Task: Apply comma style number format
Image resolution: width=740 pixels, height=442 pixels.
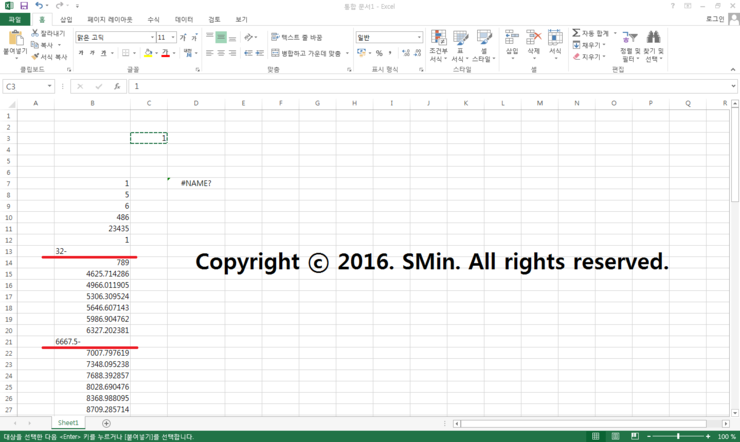Action: coord(390,53)
